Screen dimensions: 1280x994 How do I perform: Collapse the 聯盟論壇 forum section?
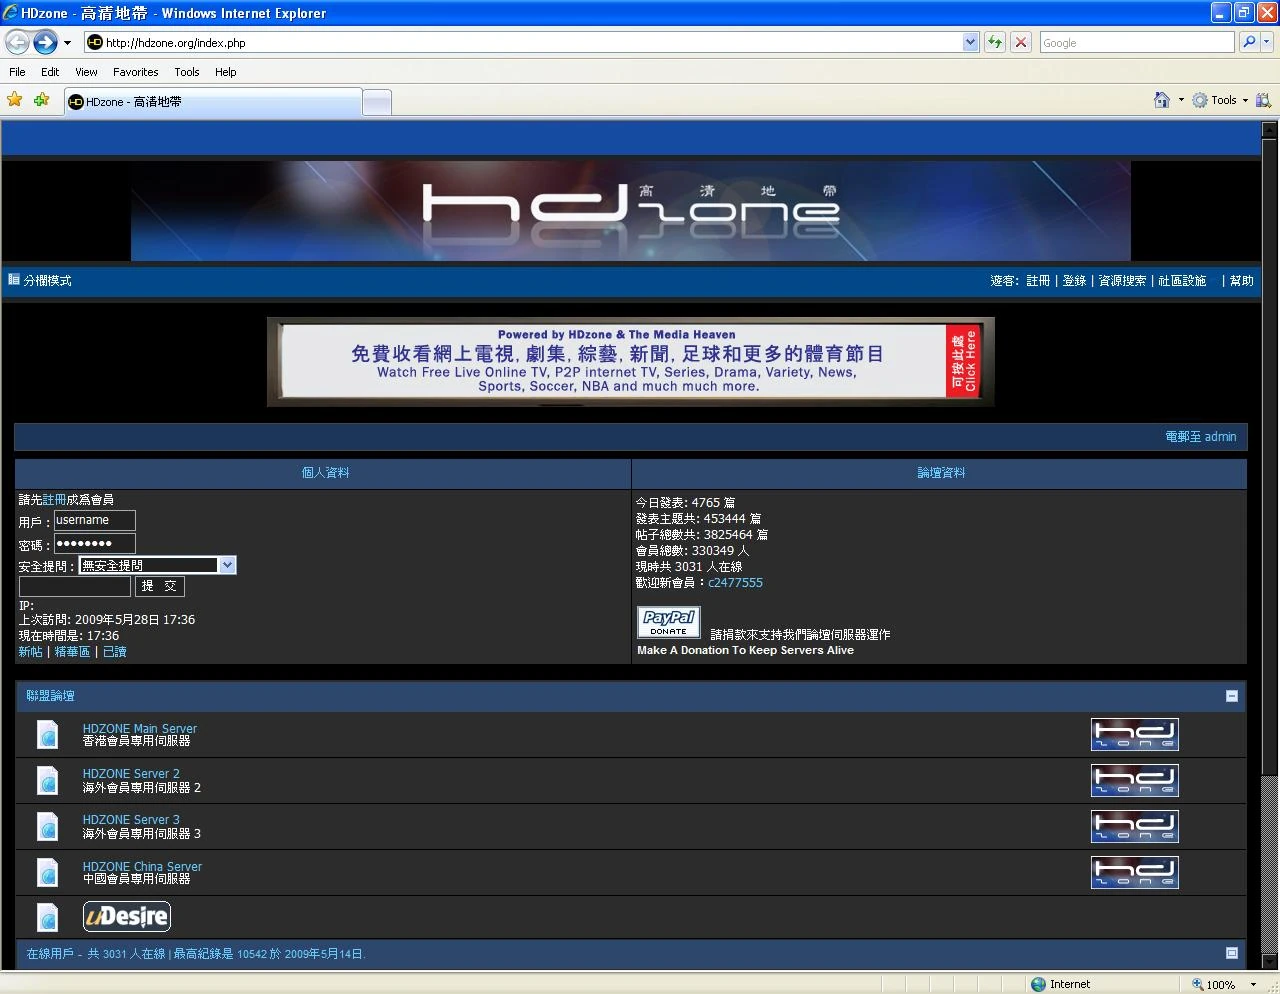coord(1232,696)
